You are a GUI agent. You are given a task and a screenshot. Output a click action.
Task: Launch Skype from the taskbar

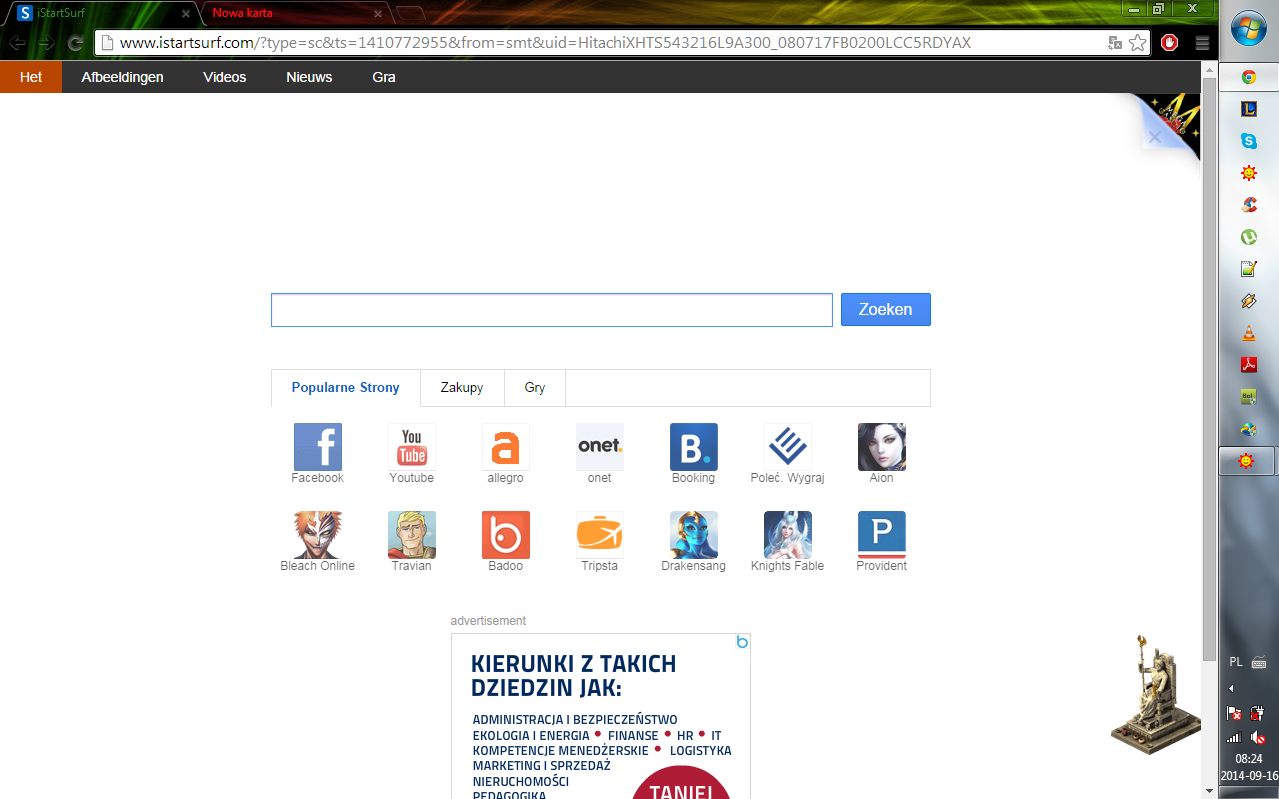coord(1248,141)
